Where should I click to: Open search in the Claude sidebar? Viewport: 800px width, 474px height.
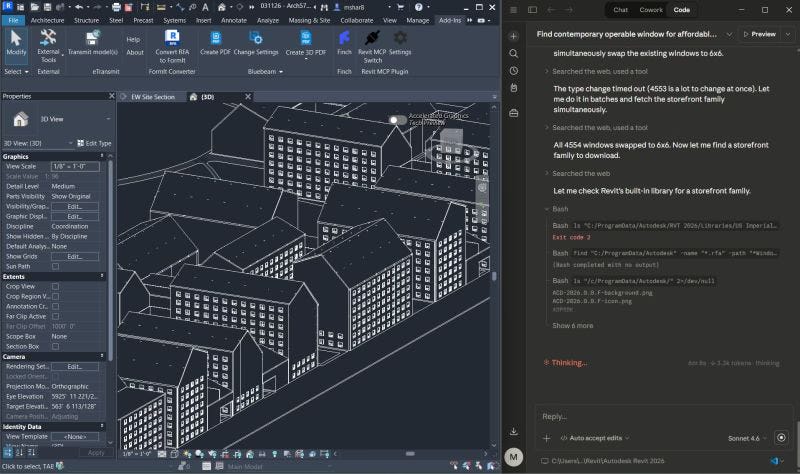[x=514, y=54]
